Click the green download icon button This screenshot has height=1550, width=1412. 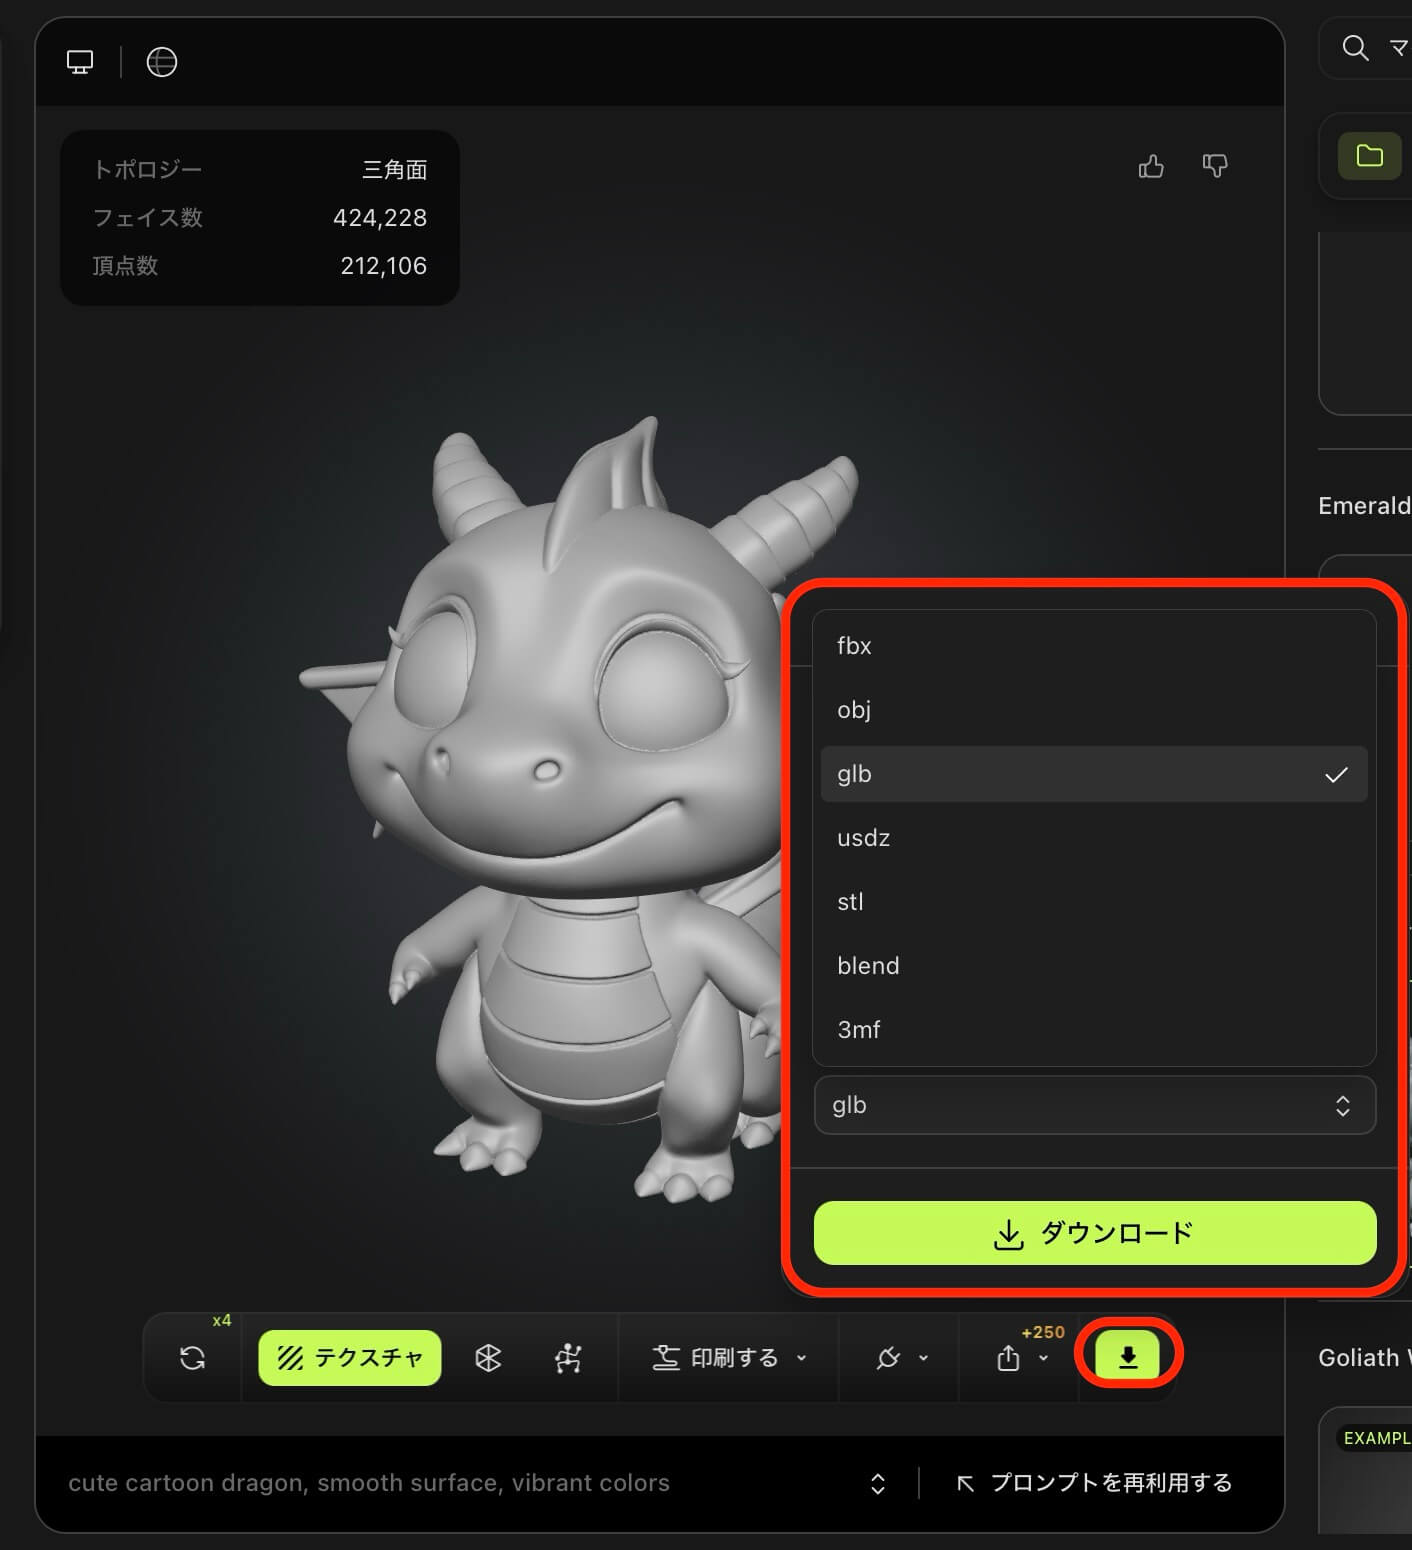coord(1127,1356)
